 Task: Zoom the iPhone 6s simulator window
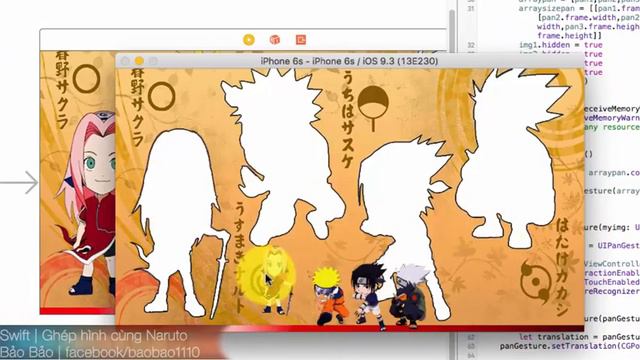[x=153, y=61]
